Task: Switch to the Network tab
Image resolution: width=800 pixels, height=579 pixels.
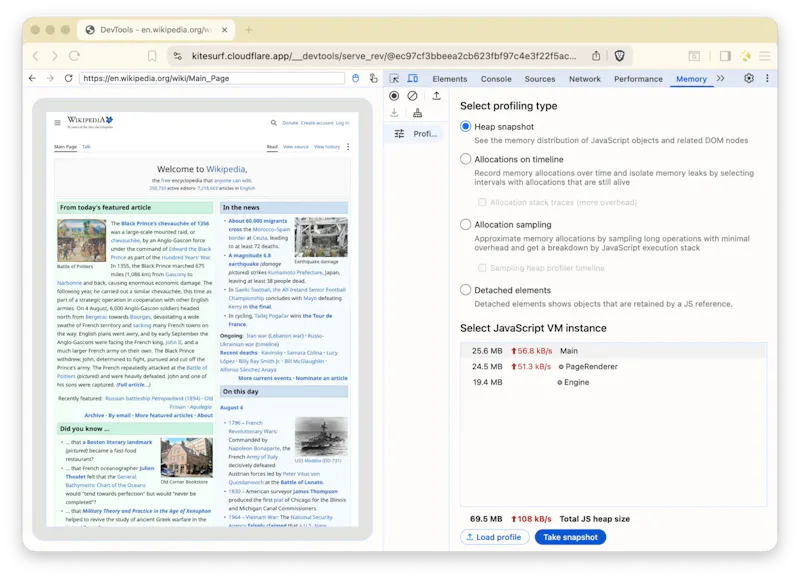Action: coord(585,79)
